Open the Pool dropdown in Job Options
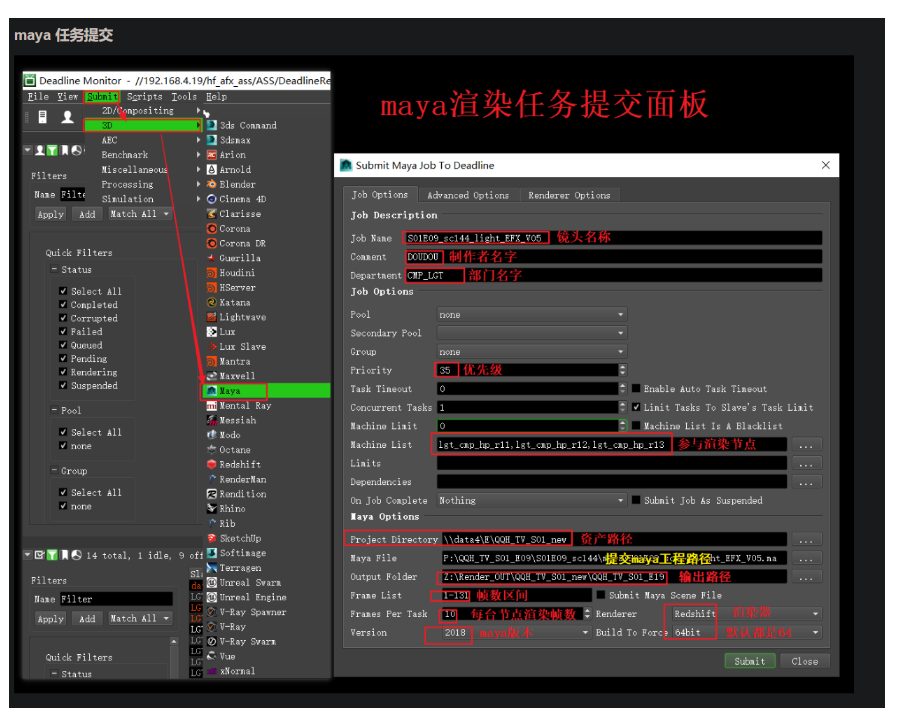The image size is (911, 715). (x=530, y=315)
